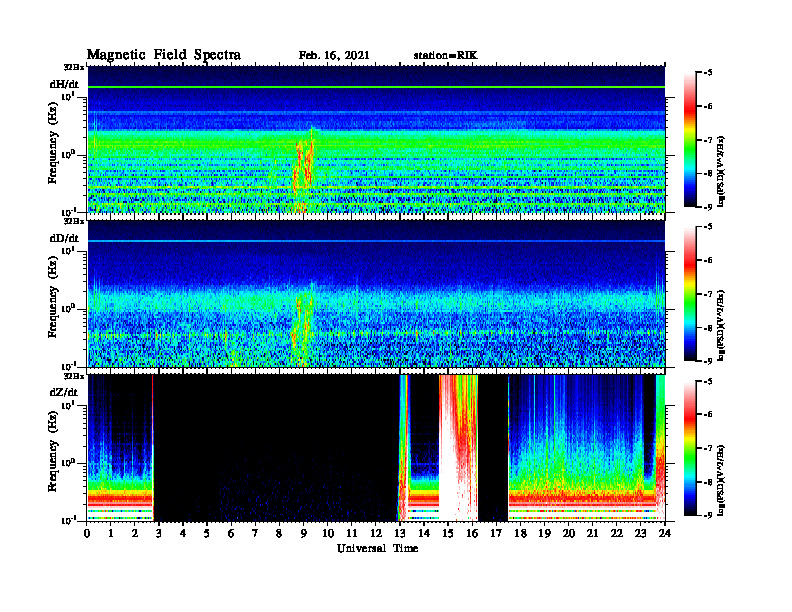Viewport: 792px width, 612px height.
Task: Click the black data gap in dZ/dt panel
Action: (x=275, y=448)
